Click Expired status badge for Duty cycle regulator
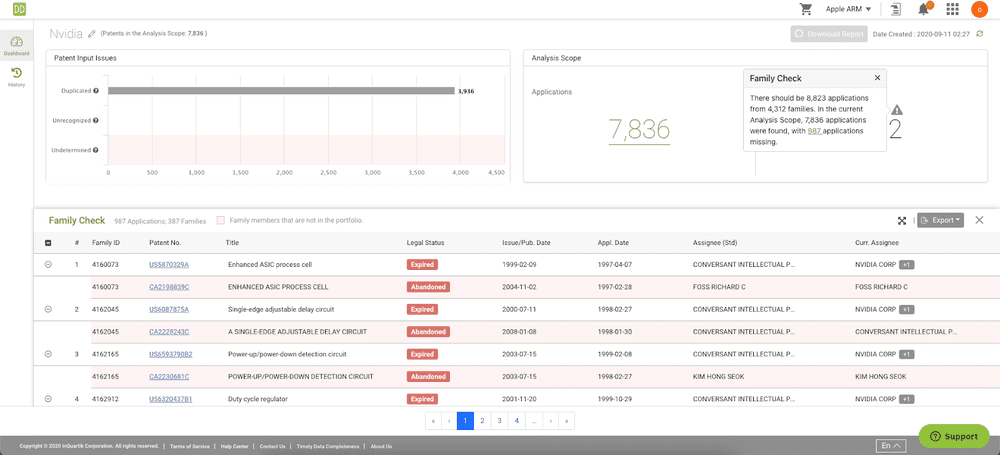The width and height of the screenshot is (1000, 455). coord(422,399)
